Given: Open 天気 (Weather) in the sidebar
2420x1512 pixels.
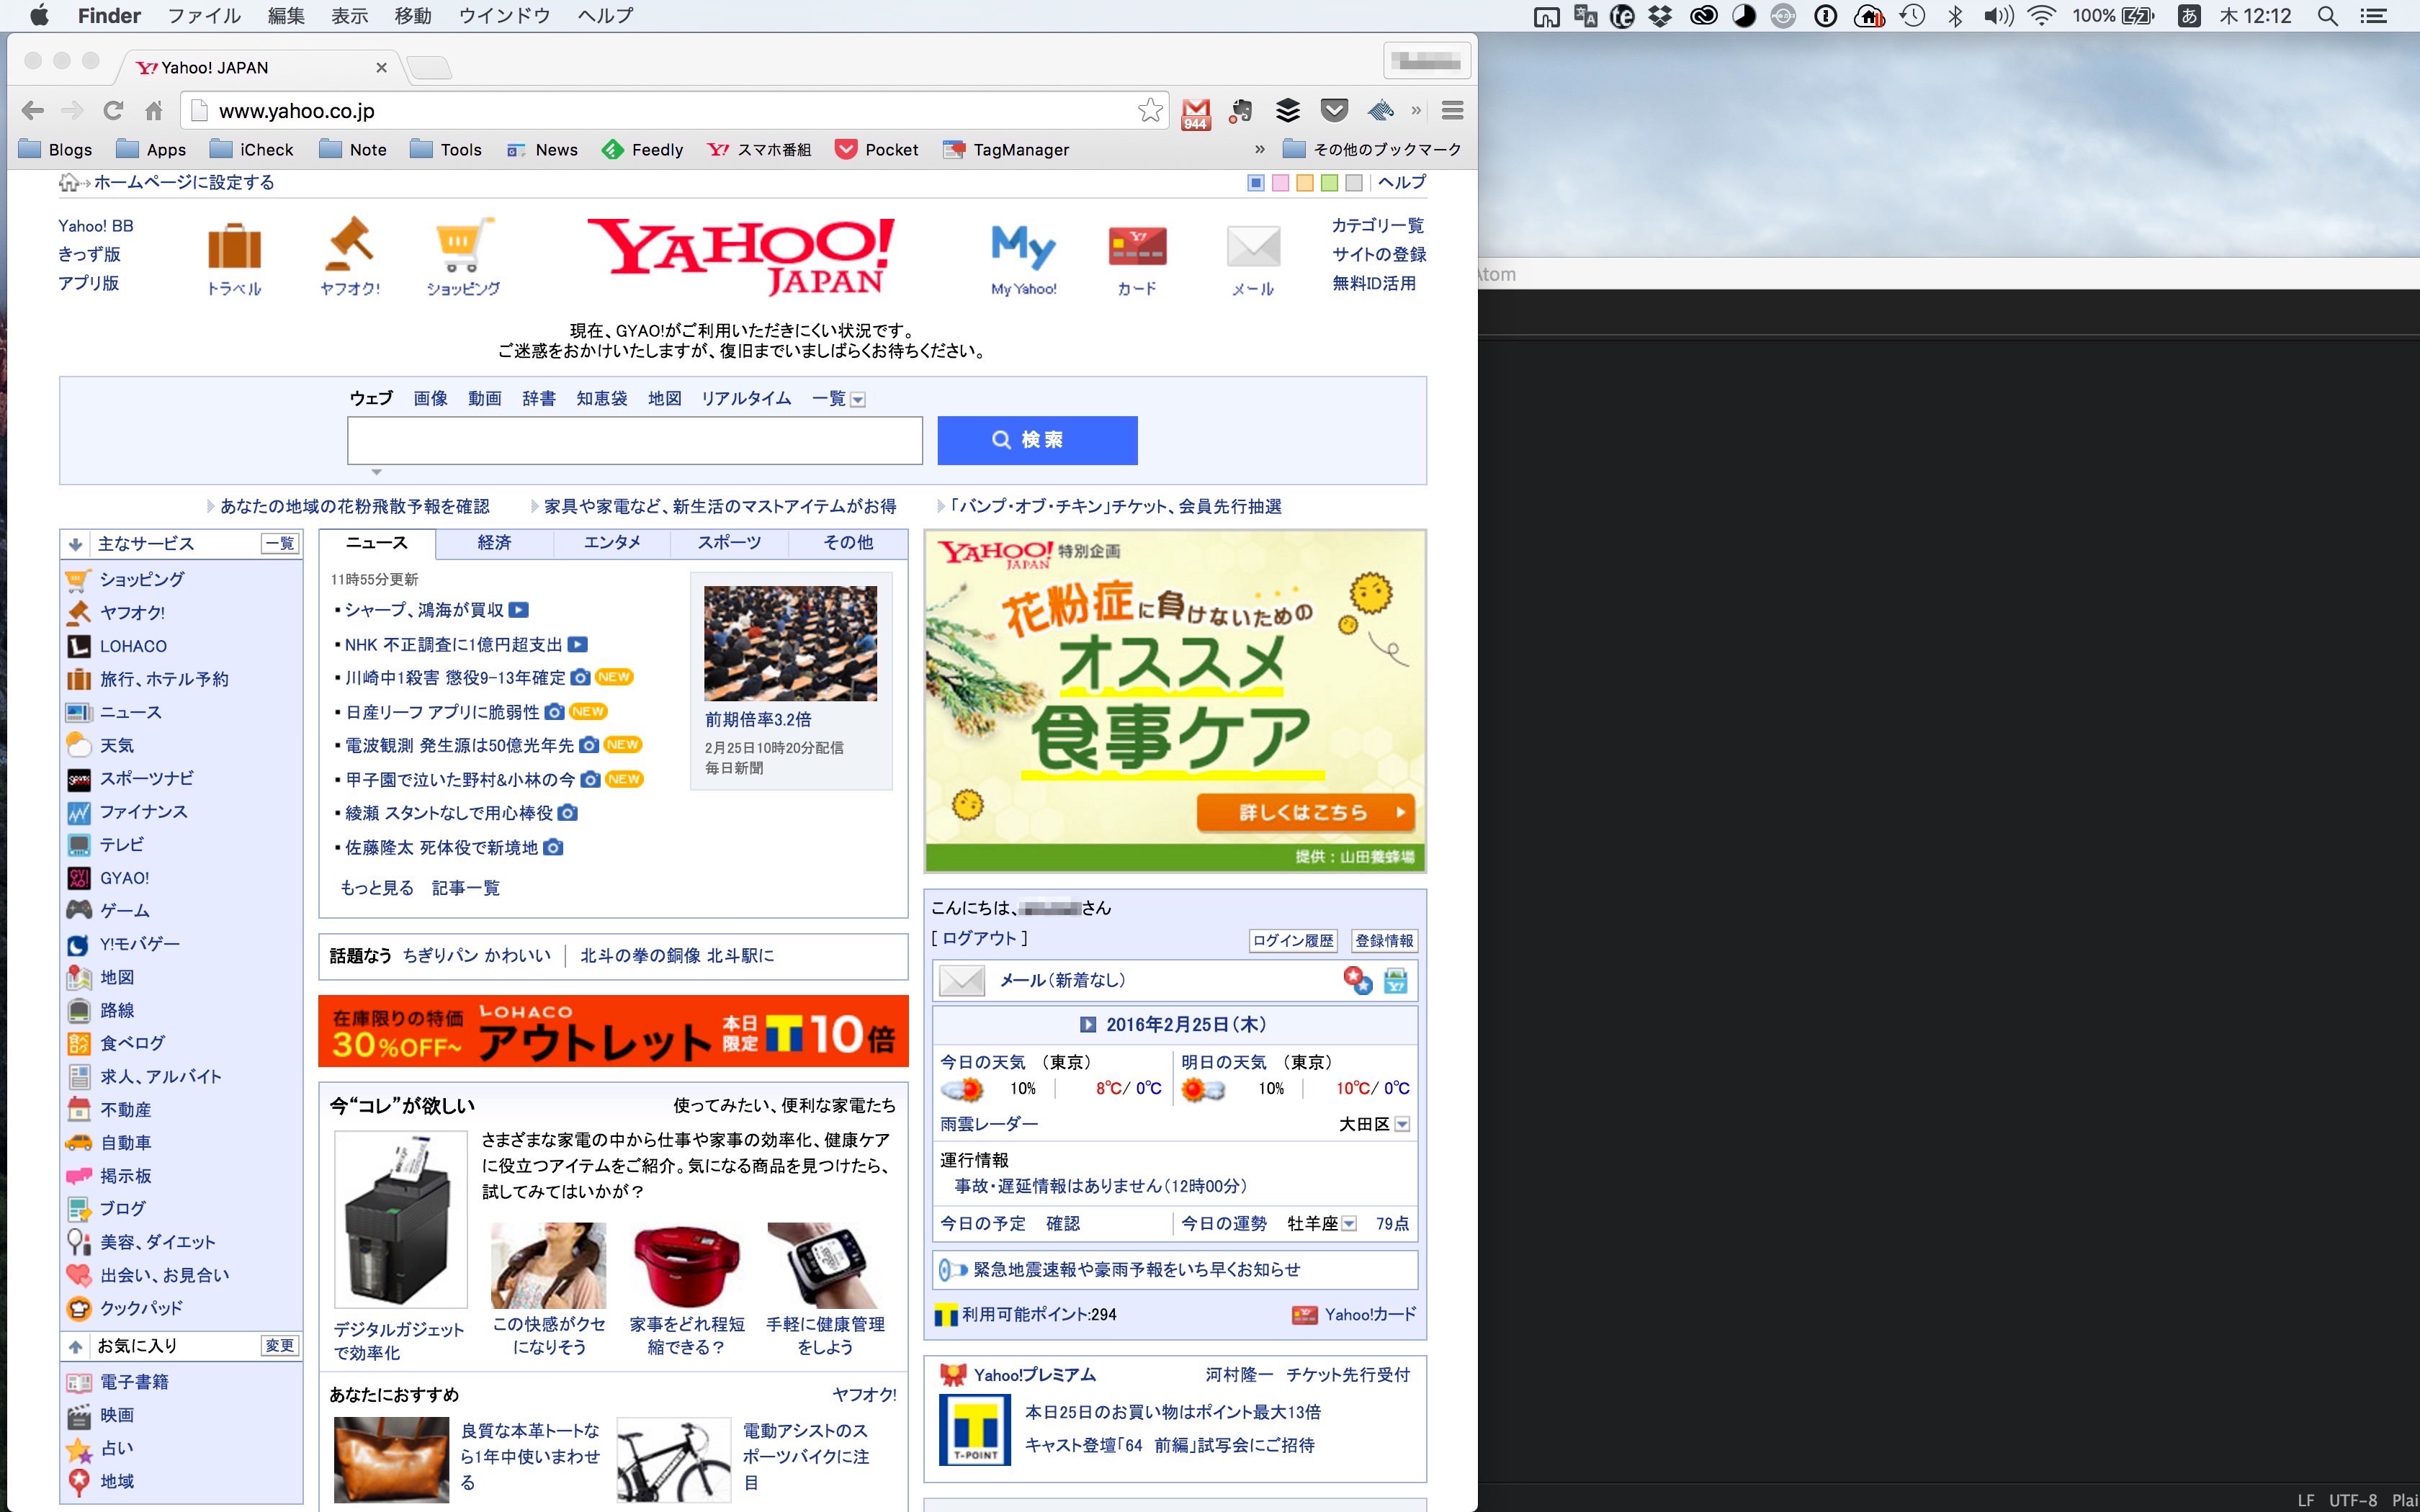Looking at the screenshot, I should pos(116,745).
